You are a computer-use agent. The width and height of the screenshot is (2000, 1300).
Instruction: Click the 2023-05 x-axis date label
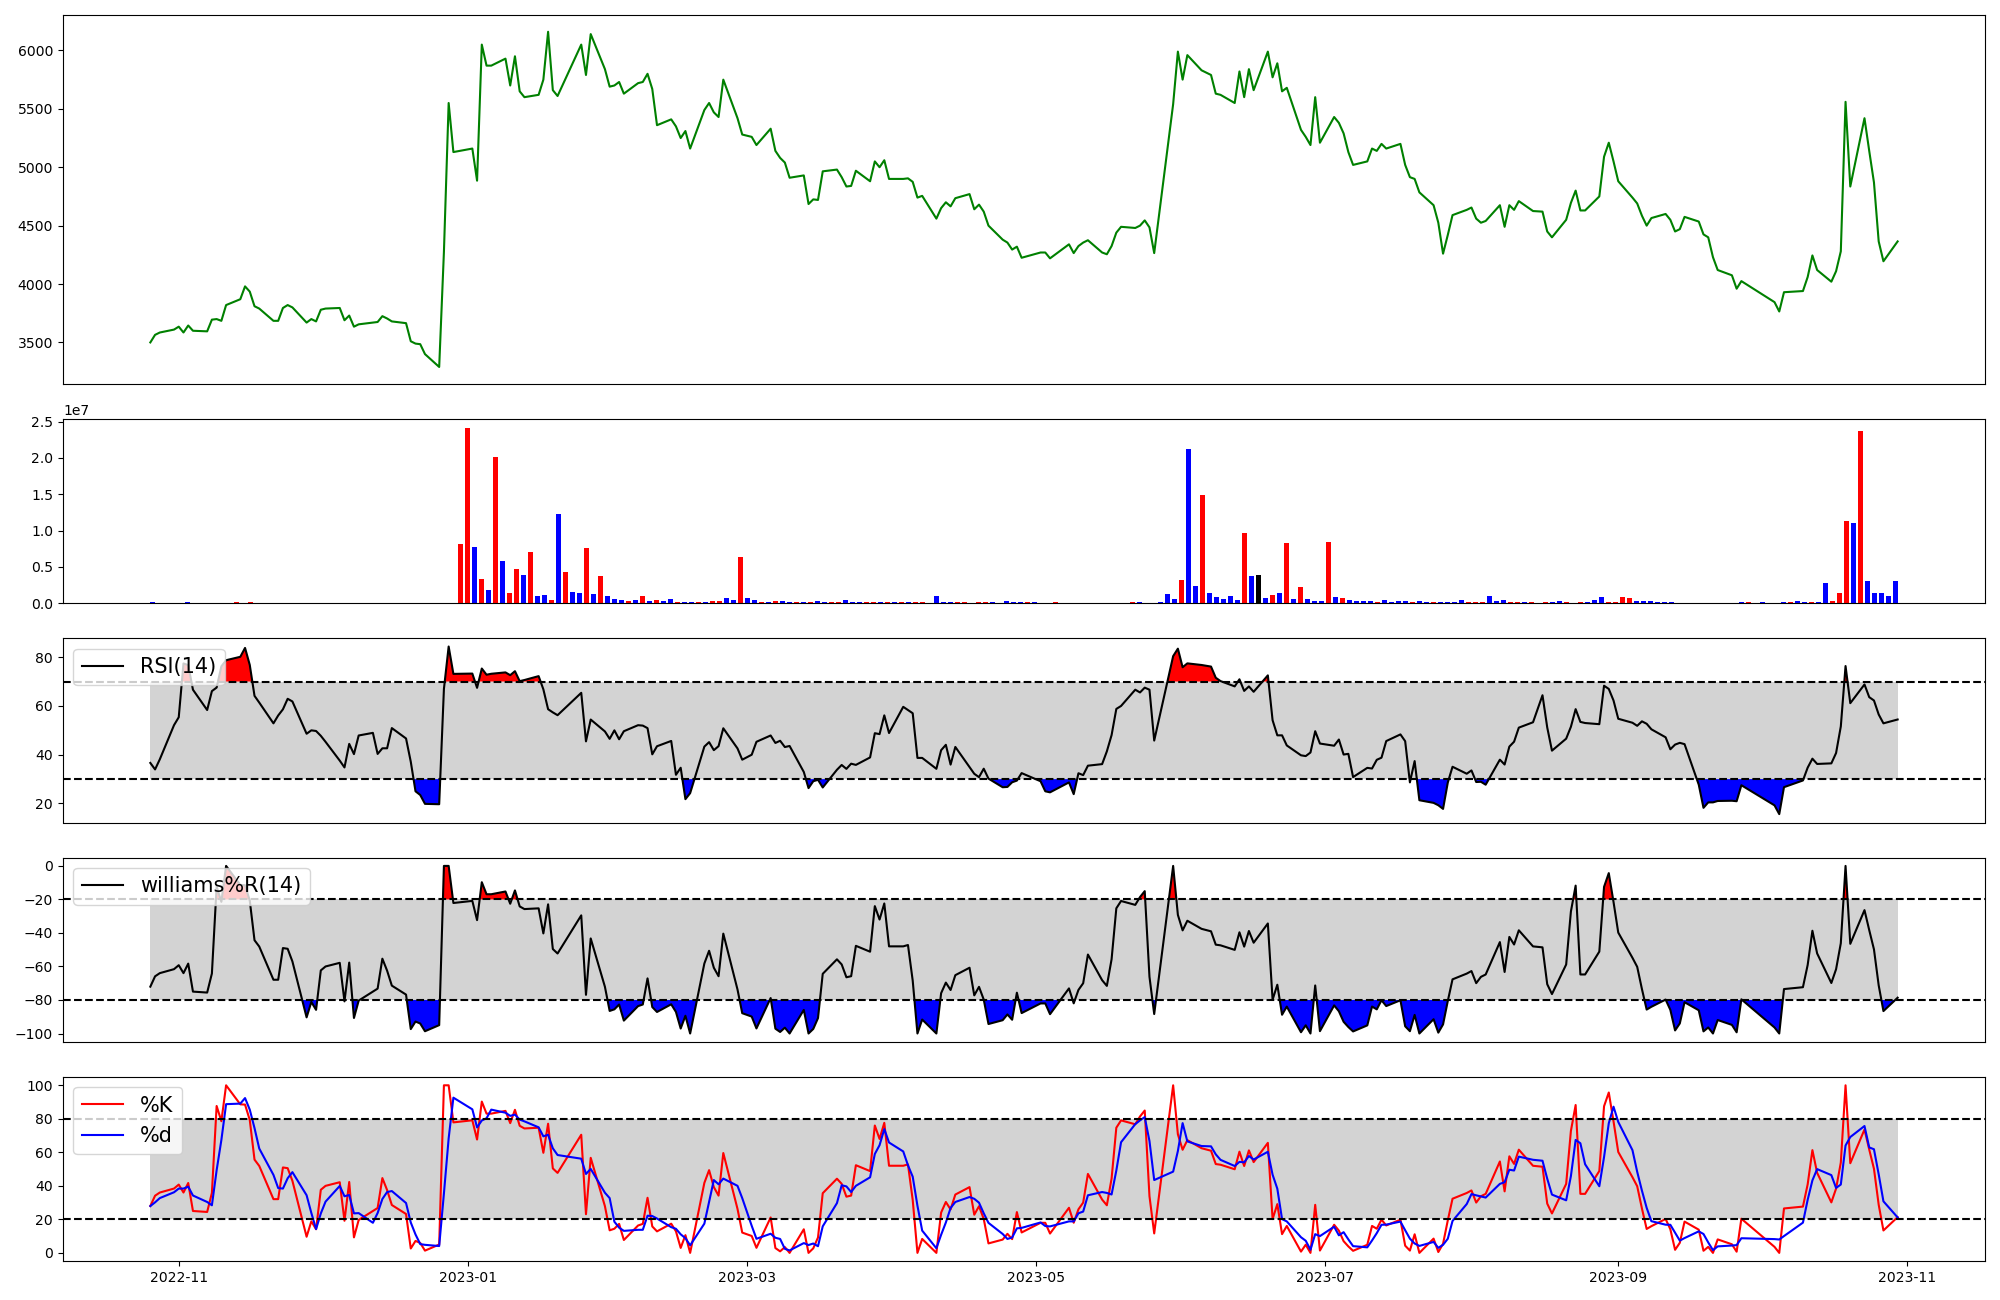(x=1036, y=1277)
